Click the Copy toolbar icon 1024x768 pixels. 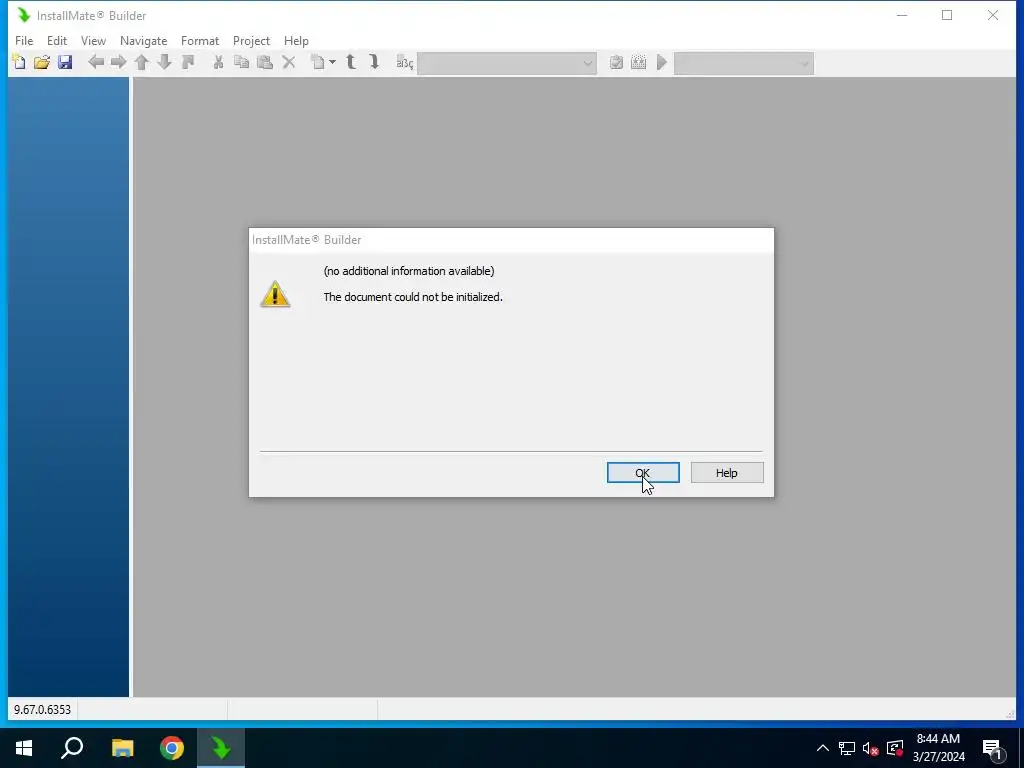click(x=242, y=63)
